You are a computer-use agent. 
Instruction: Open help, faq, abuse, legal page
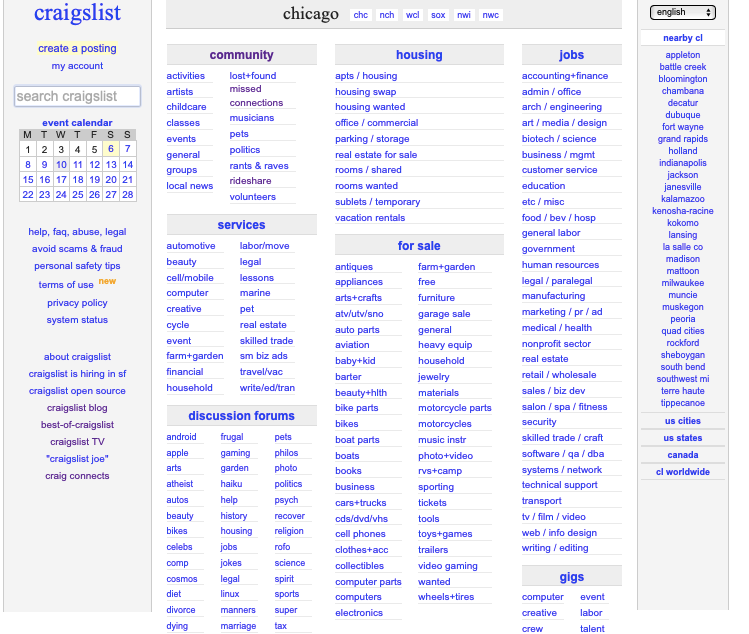tap(77, 232)
